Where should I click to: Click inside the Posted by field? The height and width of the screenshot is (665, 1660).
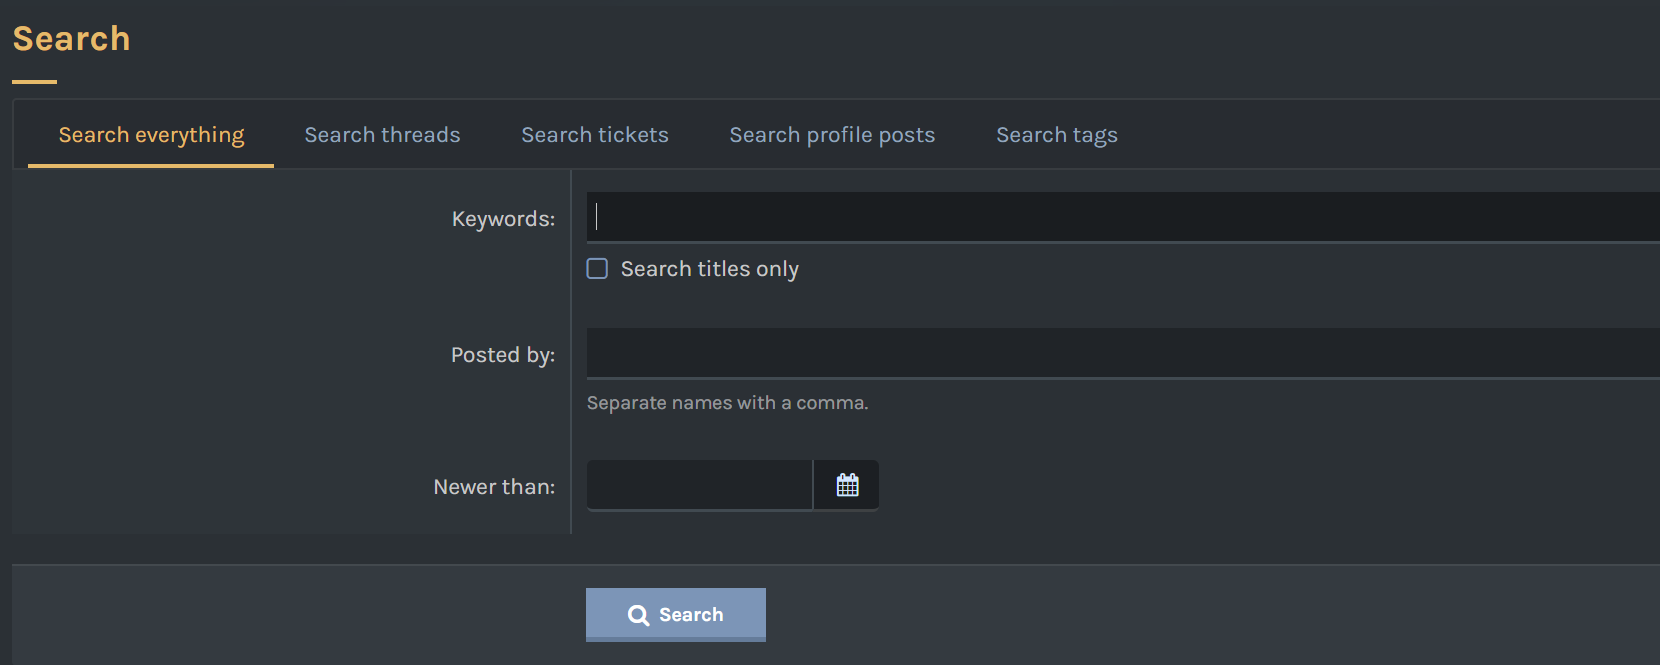(1123, 353)
